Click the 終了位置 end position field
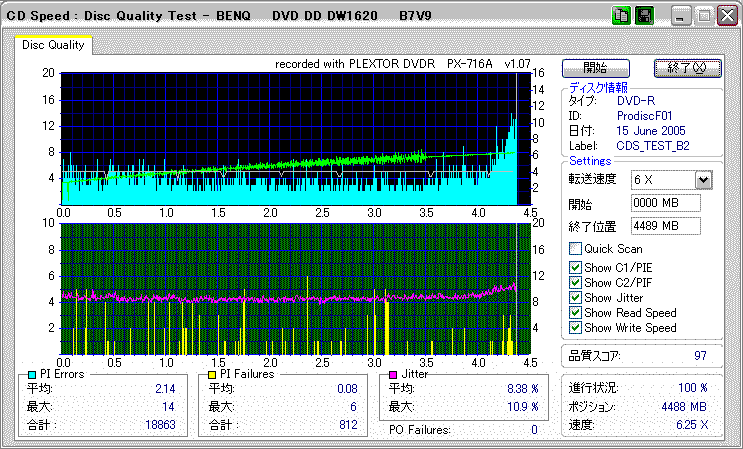Image resolution: width=743 pixels, height=449 pixels. point(666,225)
